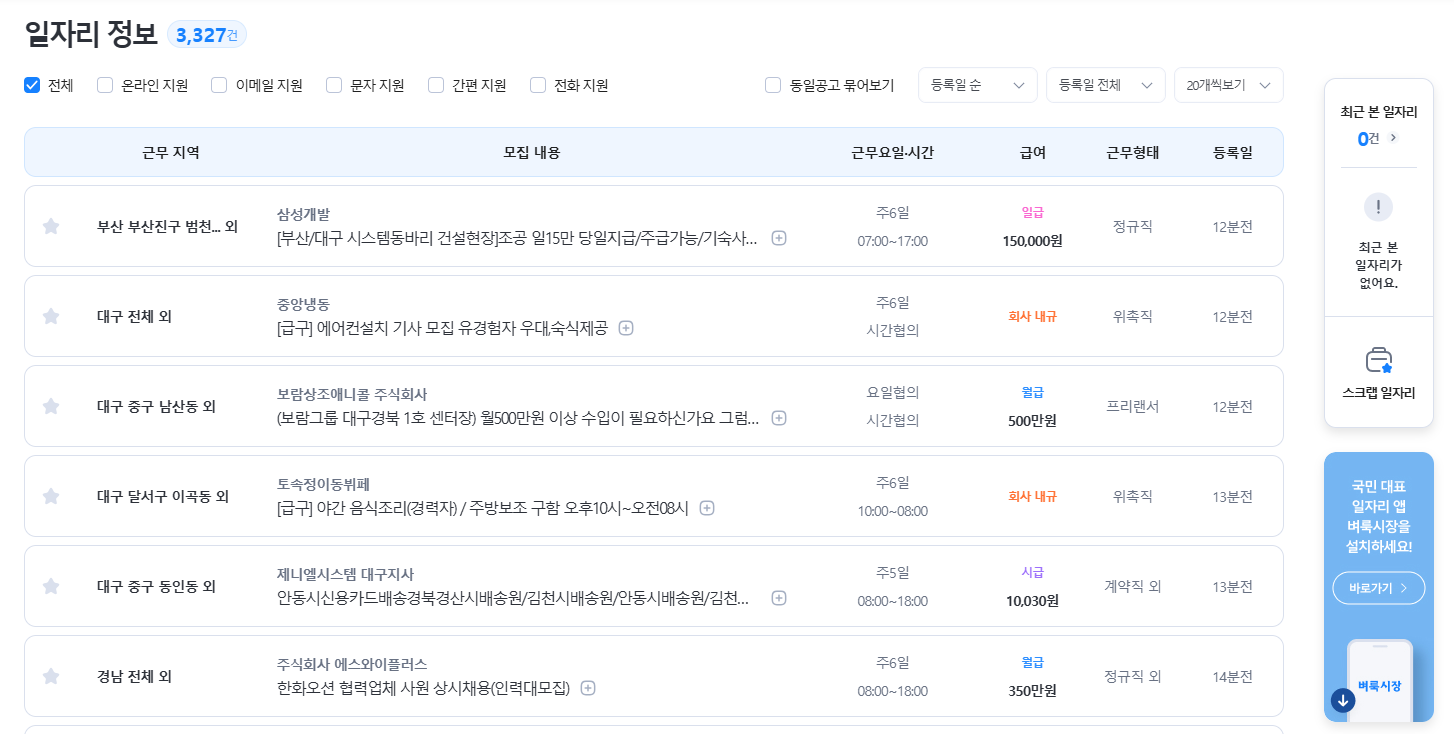Click 바로가기 in the app banner
Screen dimensions: 1454x734
1378,588
